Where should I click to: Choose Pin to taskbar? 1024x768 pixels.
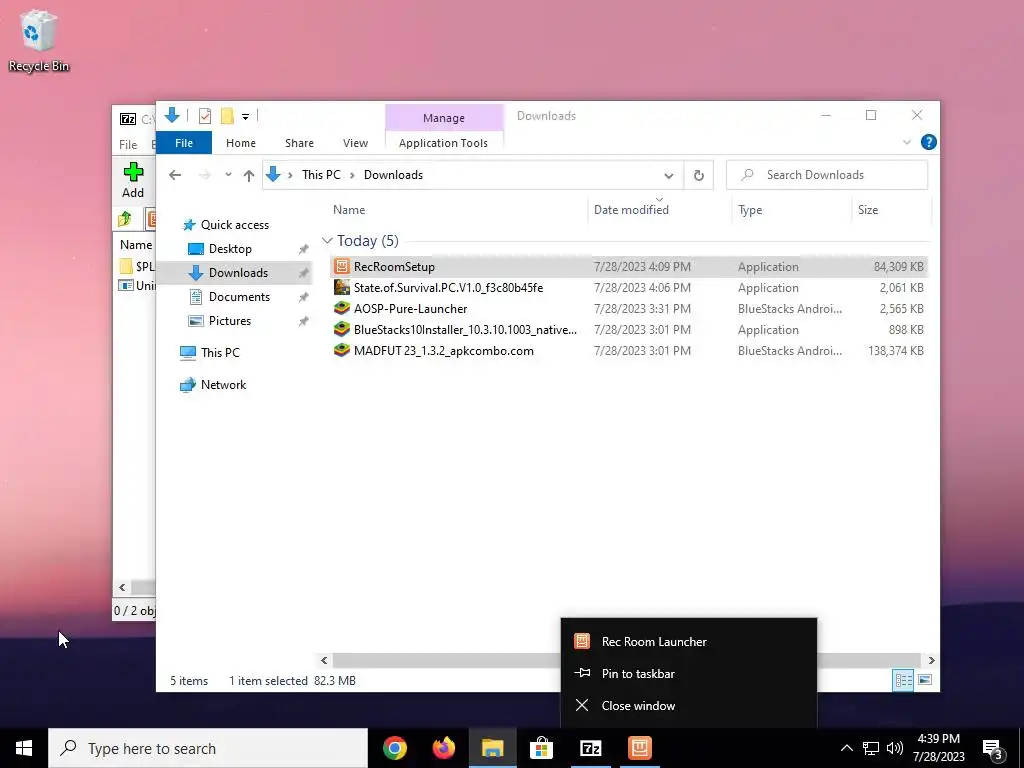(689, 673)
